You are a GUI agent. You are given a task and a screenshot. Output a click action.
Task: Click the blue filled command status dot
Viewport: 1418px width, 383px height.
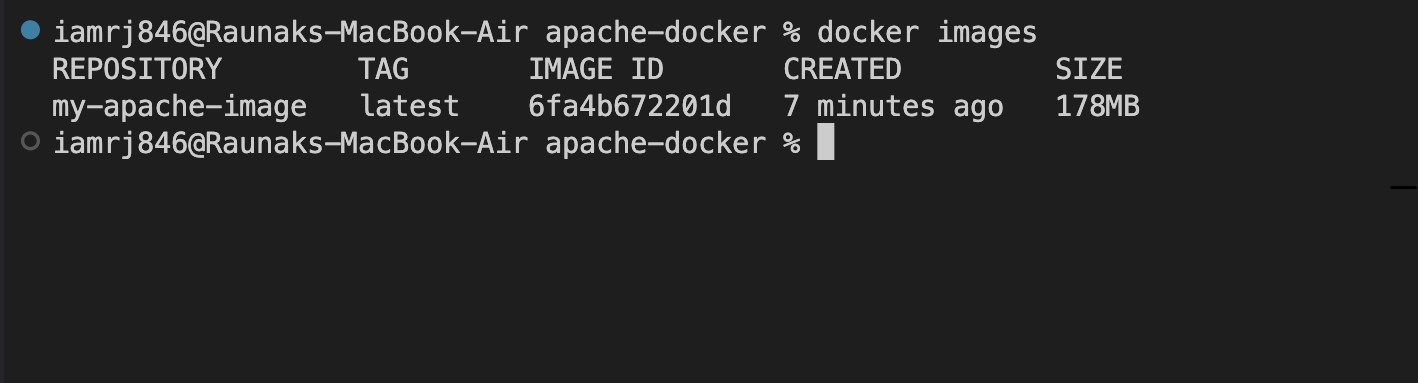[30, 31]
